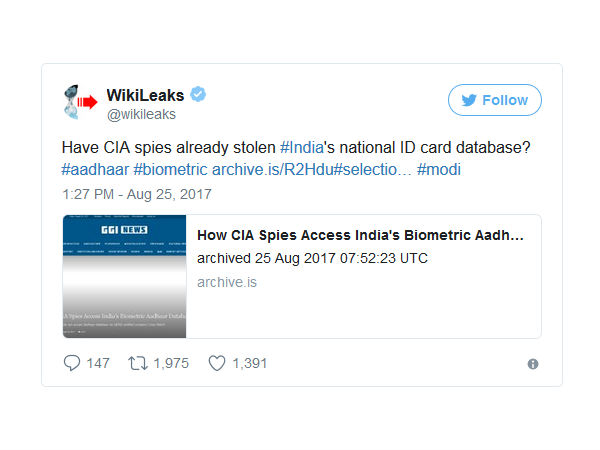600x450 pixels.
Task: Click the blue verified badge
Action: click(198, 95)
